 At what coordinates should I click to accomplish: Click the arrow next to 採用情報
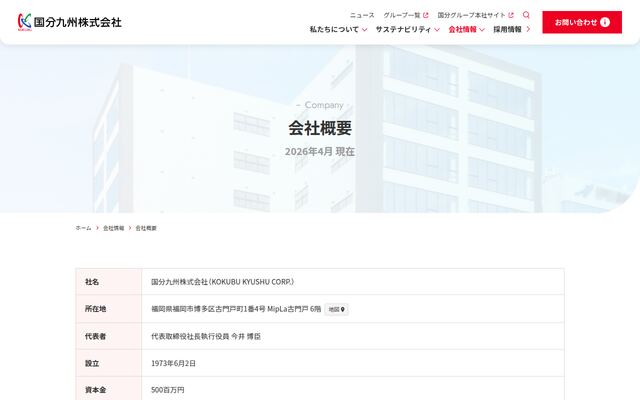(x=528, y=29)
